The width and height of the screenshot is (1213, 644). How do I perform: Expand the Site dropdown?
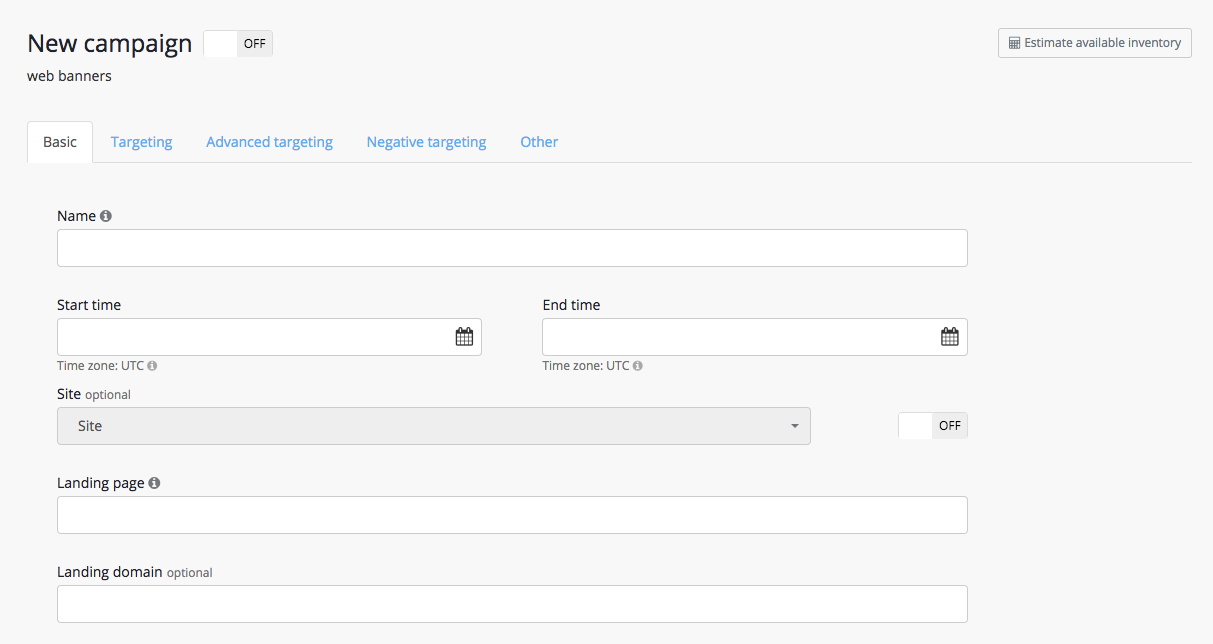434,426
